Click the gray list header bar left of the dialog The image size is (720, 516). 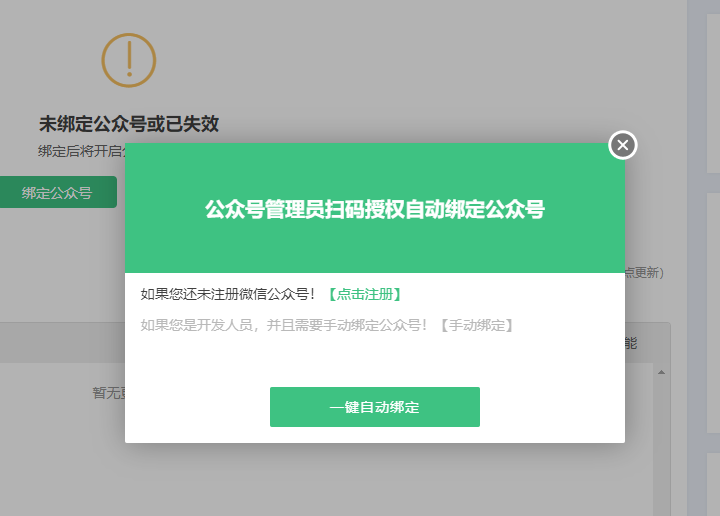click(x=60, y=342)
